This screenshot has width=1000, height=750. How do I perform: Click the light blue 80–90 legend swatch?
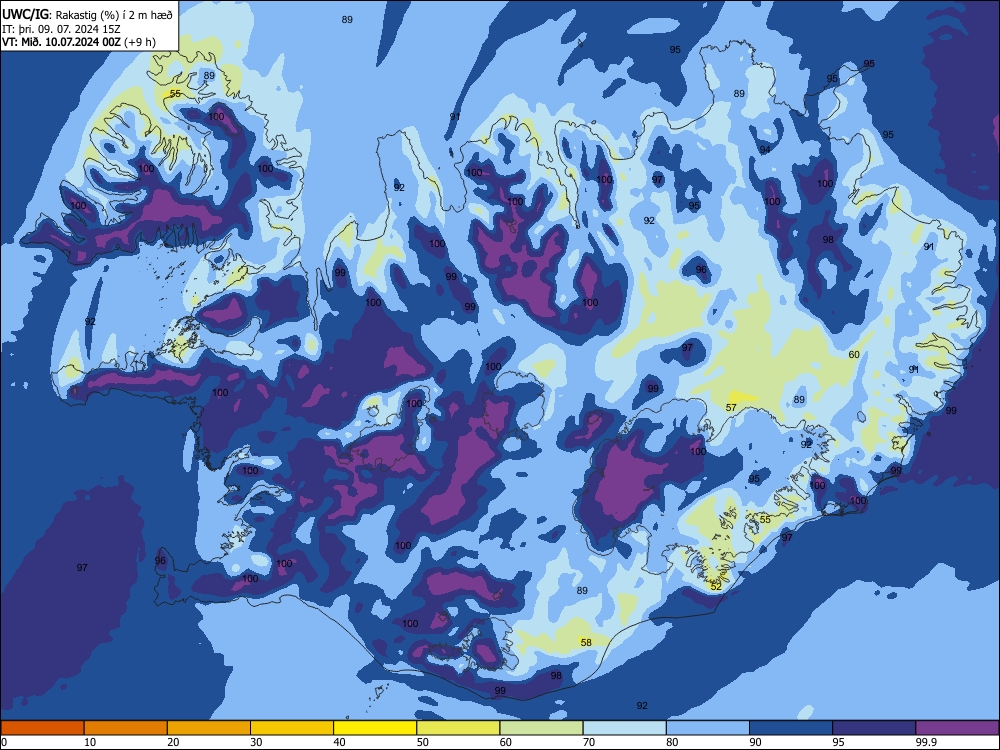click(708, 728)
